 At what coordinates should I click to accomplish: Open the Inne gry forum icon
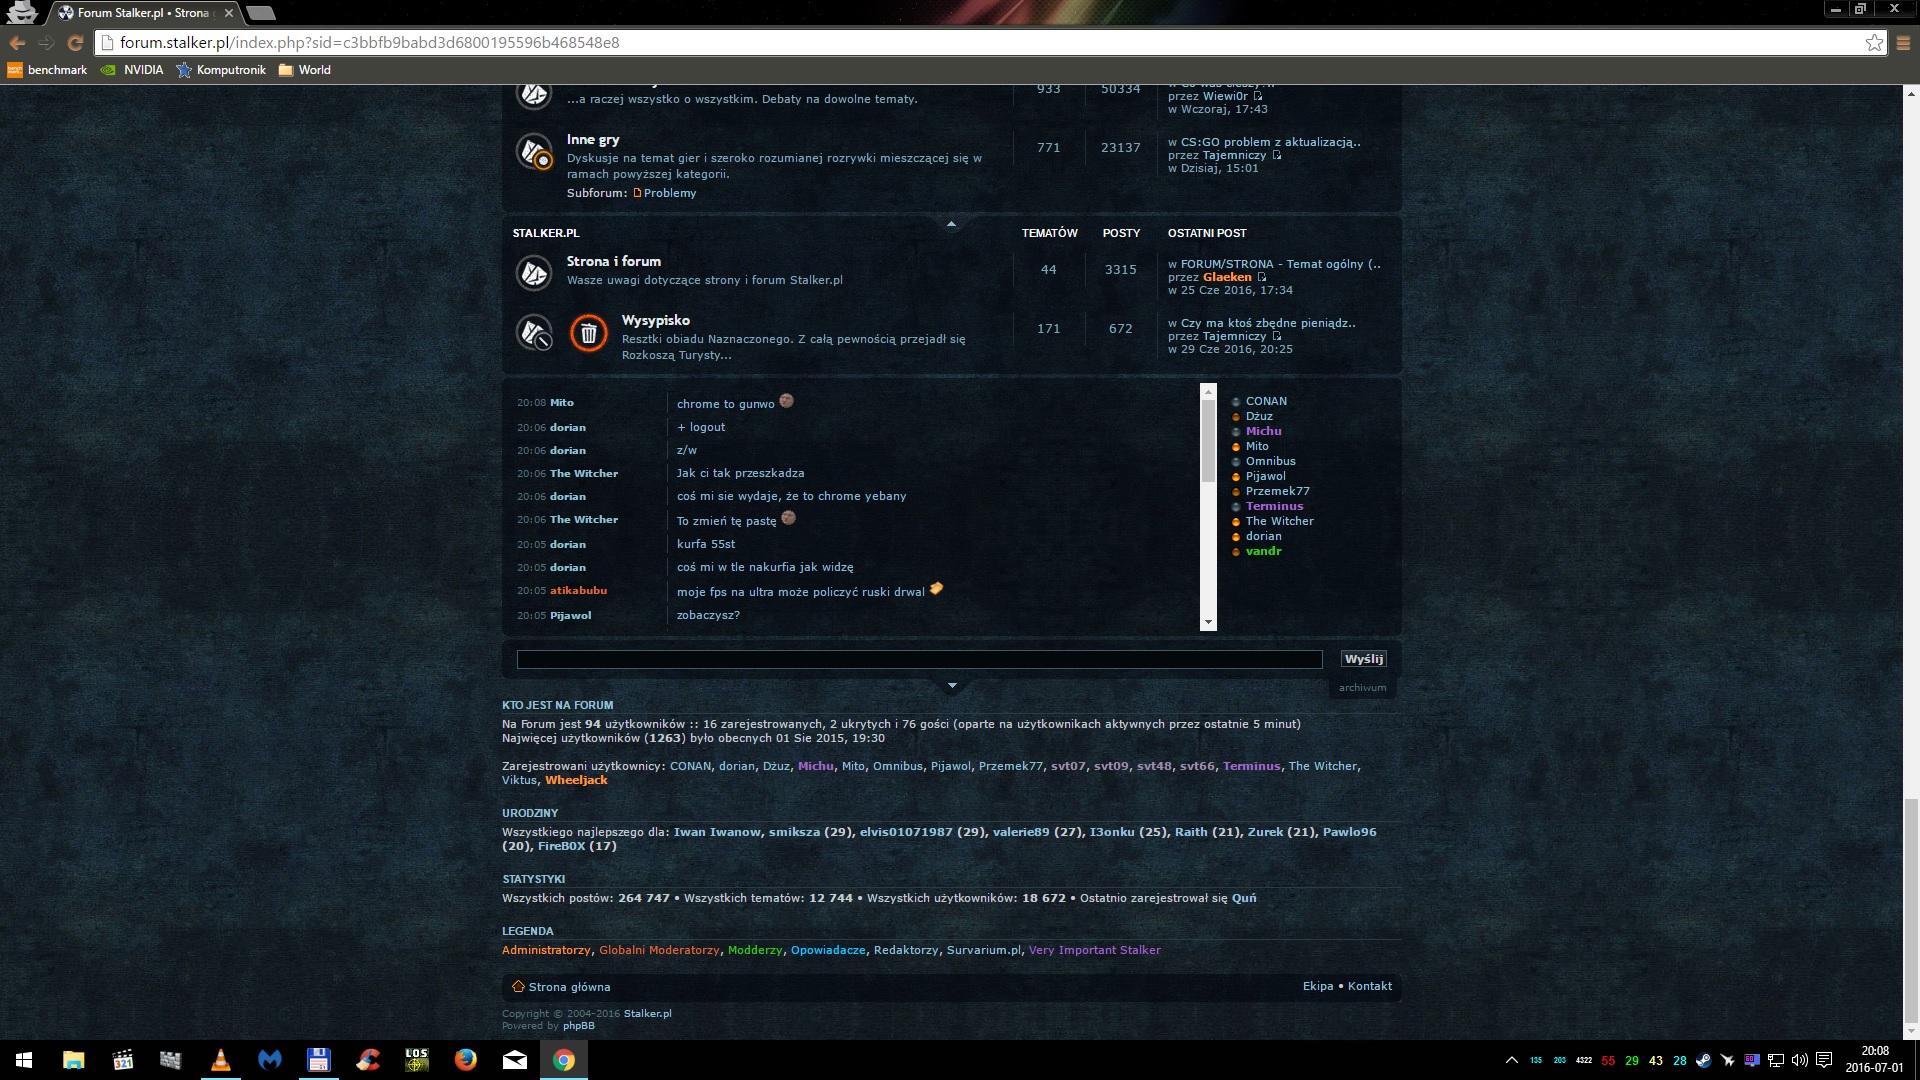click(534, 151)
